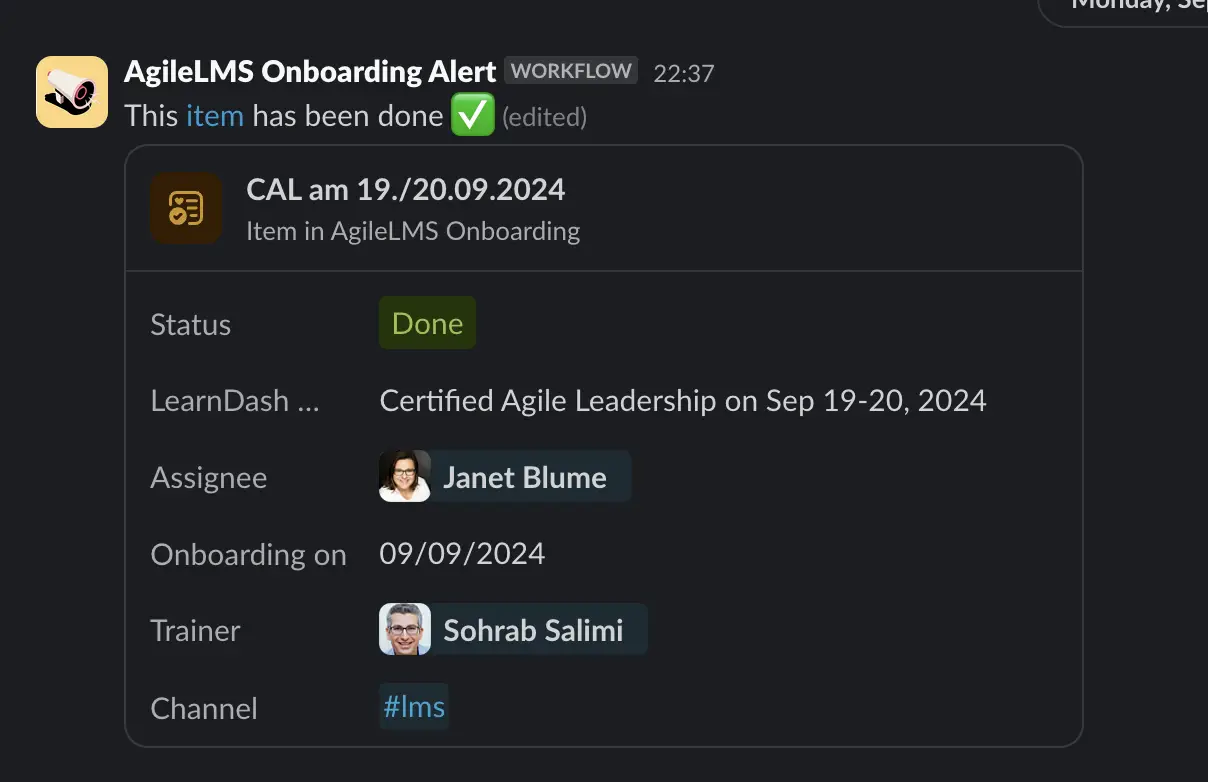1208x782 pixels.
Task: Click the Done status label
Action: tap(427, 323)
